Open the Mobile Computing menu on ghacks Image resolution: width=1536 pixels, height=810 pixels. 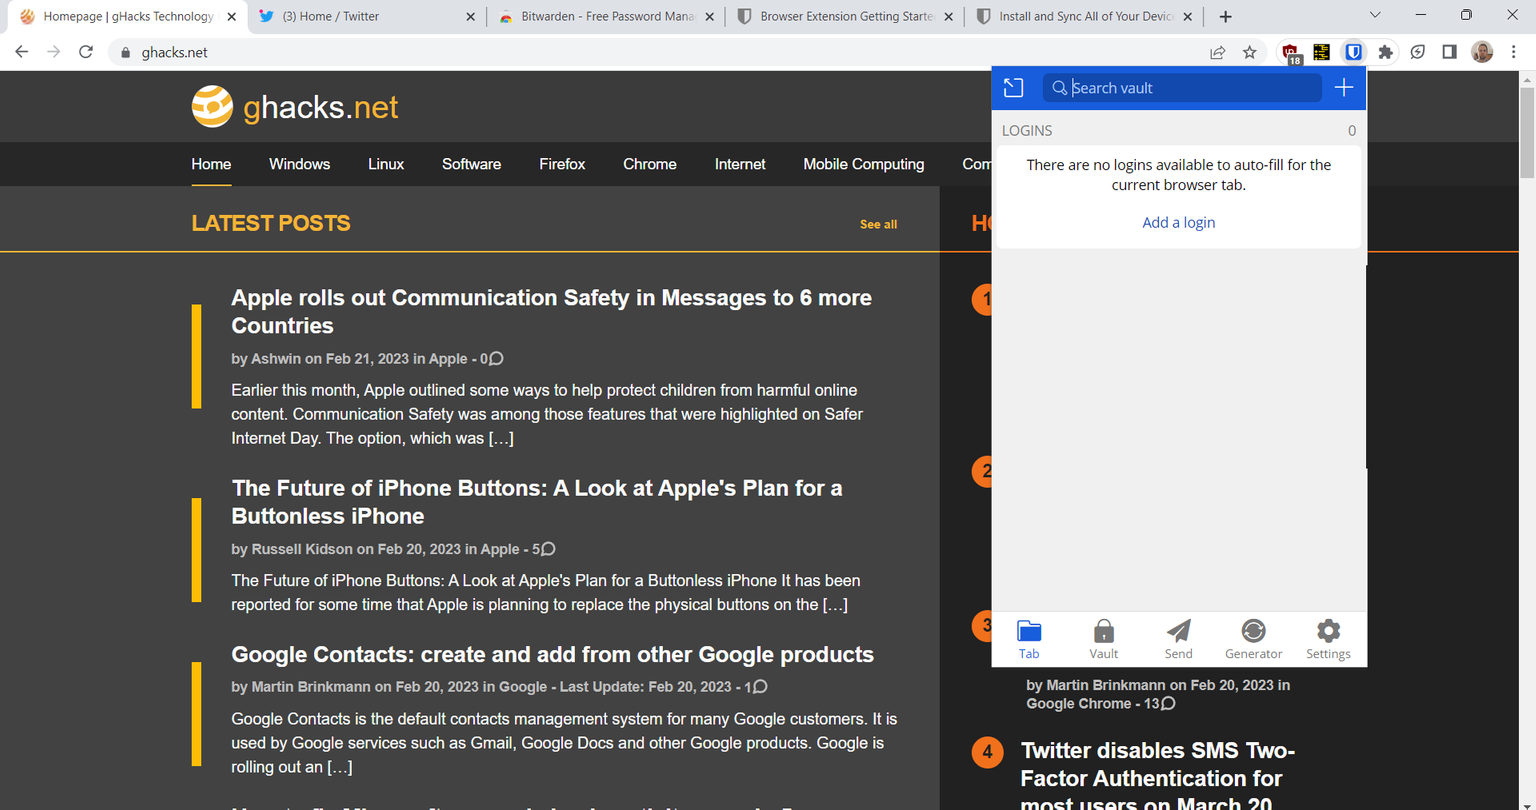864,164
